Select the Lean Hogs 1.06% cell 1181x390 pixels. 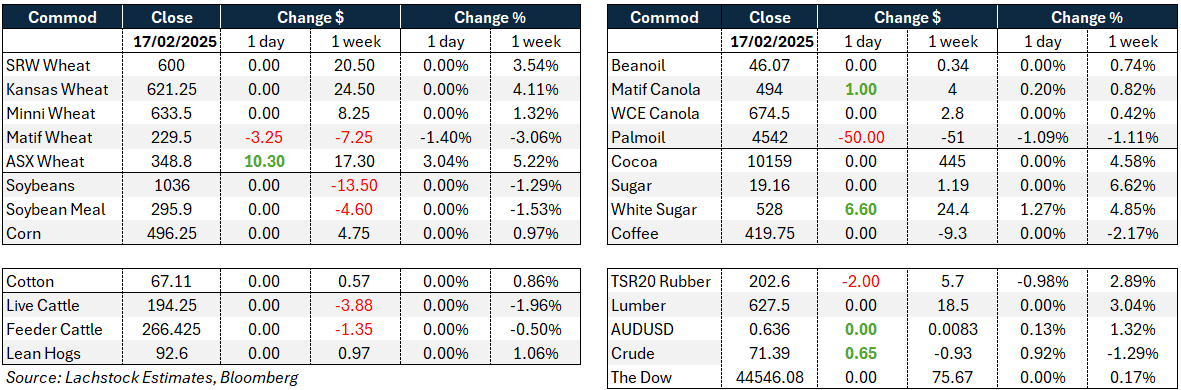pos(536,355)
